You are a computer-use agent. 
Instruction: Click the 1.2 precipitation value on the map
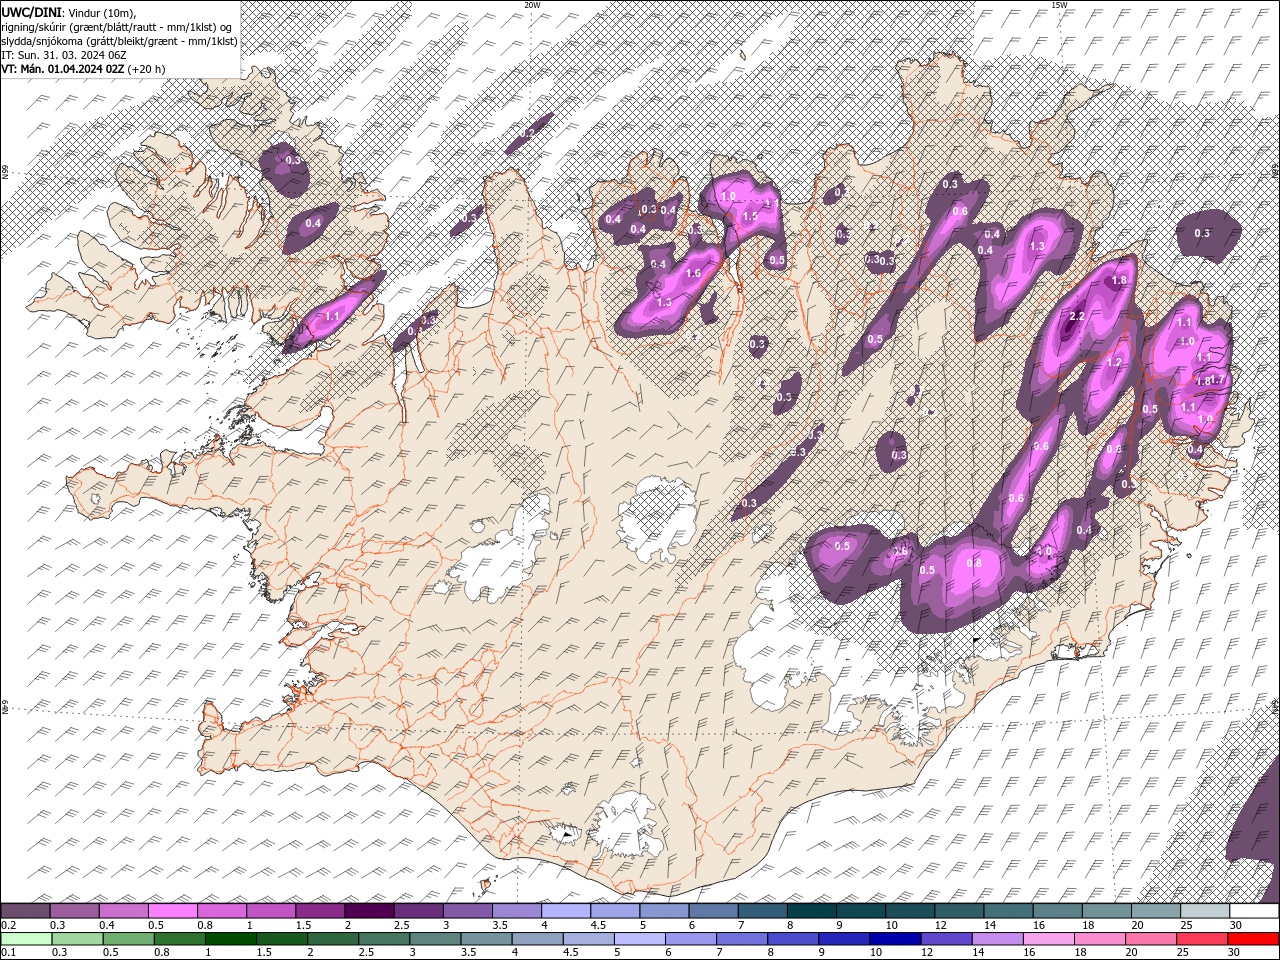coord(1116,363)
